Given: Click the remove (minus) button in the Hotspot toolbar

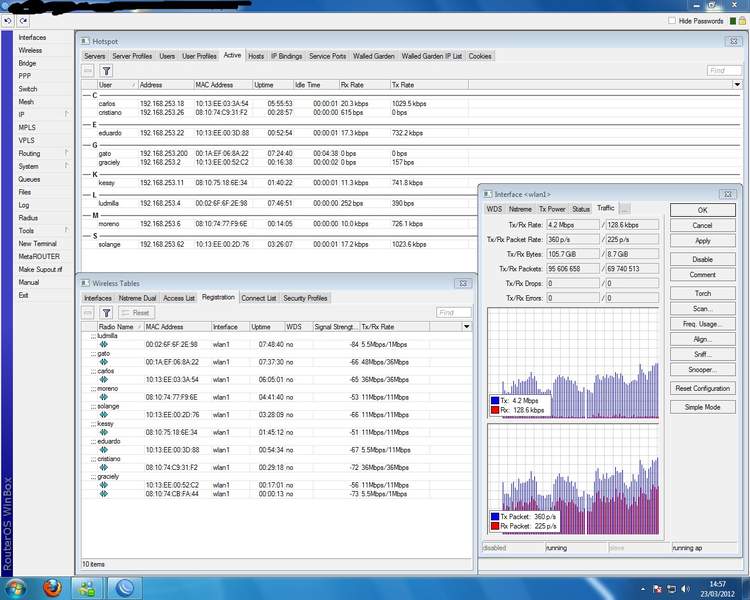Looking at the screenshot, I should pos(88,71).
